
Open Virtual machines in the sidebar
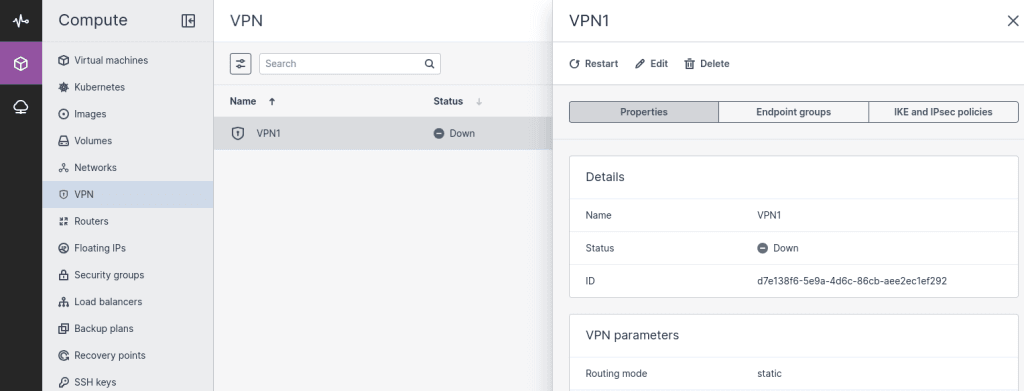[127, 60]
